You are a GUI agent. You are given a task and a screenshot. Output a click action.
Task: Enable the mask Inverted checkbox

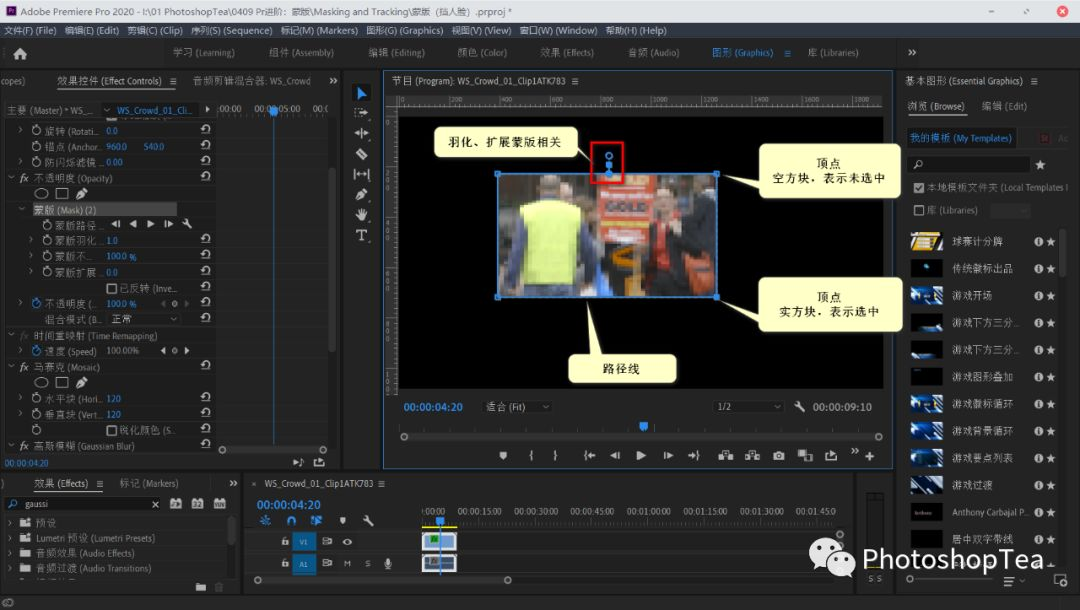pyautogui.click(x=112, y=287)
